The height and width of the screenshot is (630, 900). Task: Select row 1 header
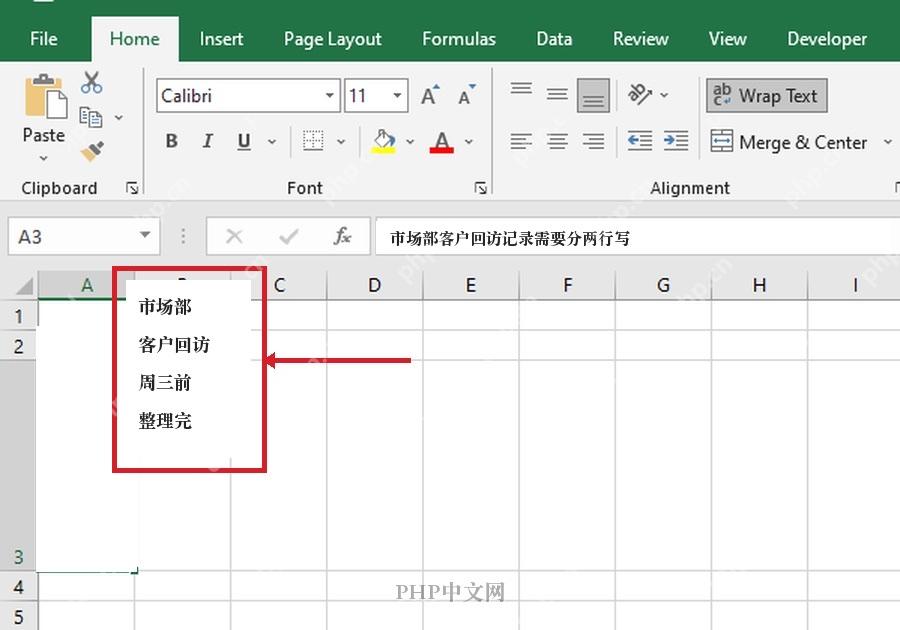18,315
